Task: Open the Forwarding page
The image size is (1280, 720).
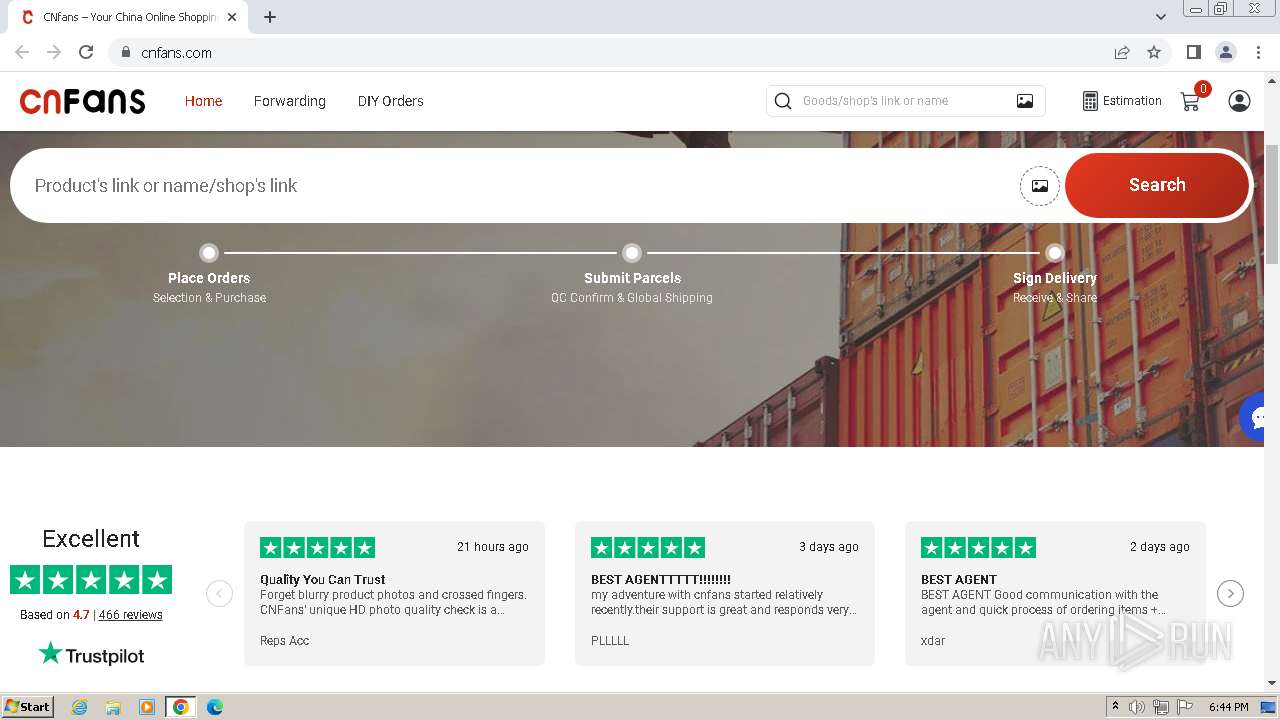Action: pos(290,101)
